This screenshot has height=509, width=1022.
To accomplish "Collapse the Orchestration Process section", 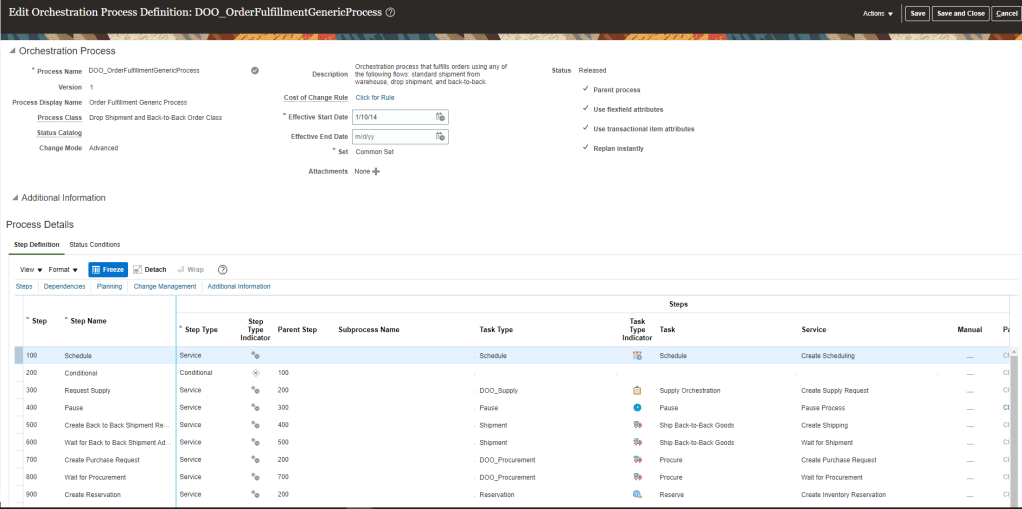I will [x=12, y=51].
